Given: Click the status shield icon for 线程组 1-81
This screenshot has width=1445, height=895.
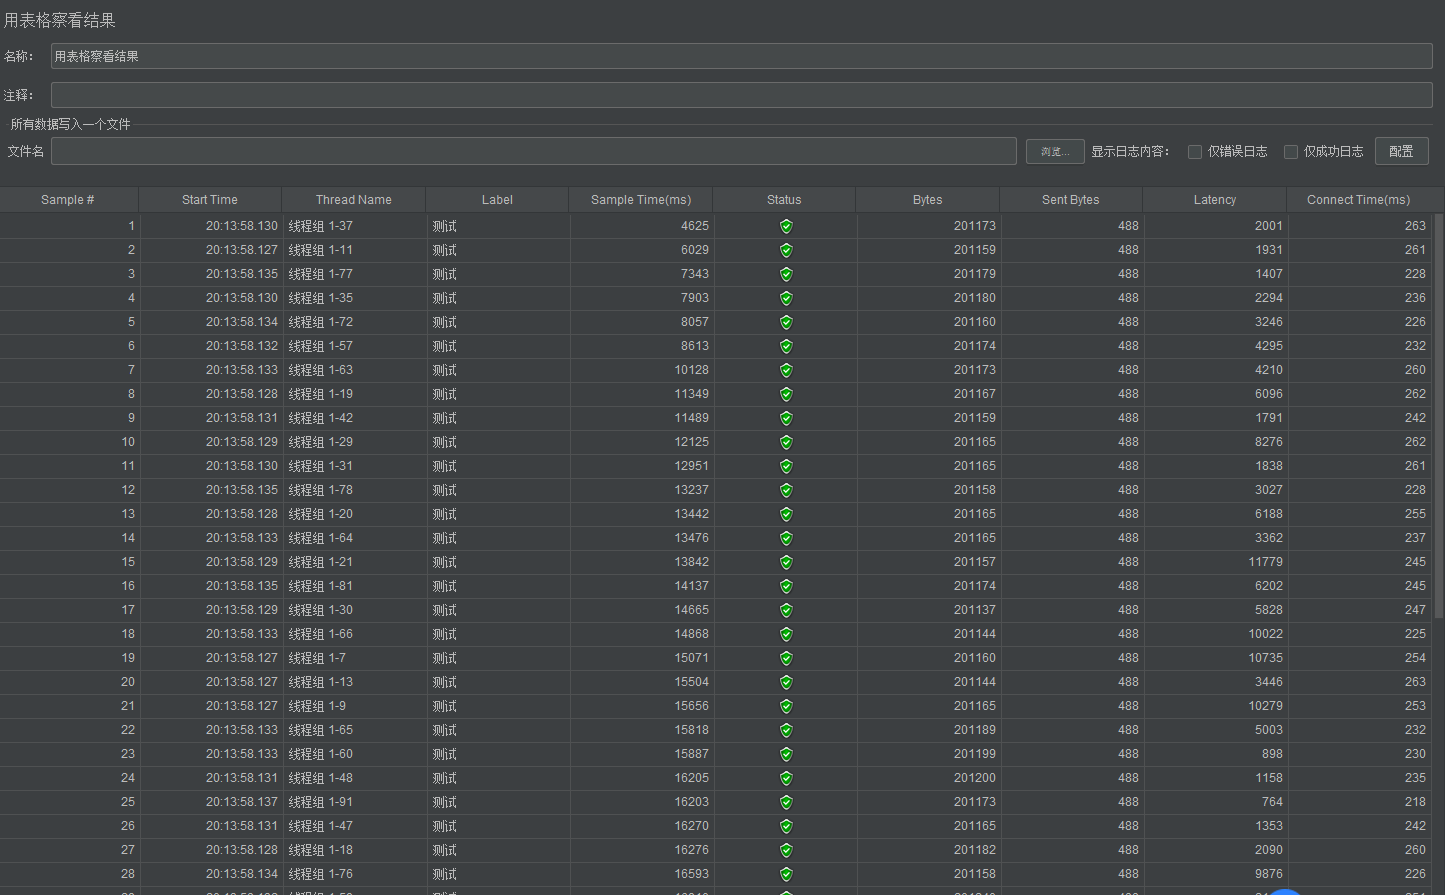Looking at the screenshot, I should coord(786,586).
